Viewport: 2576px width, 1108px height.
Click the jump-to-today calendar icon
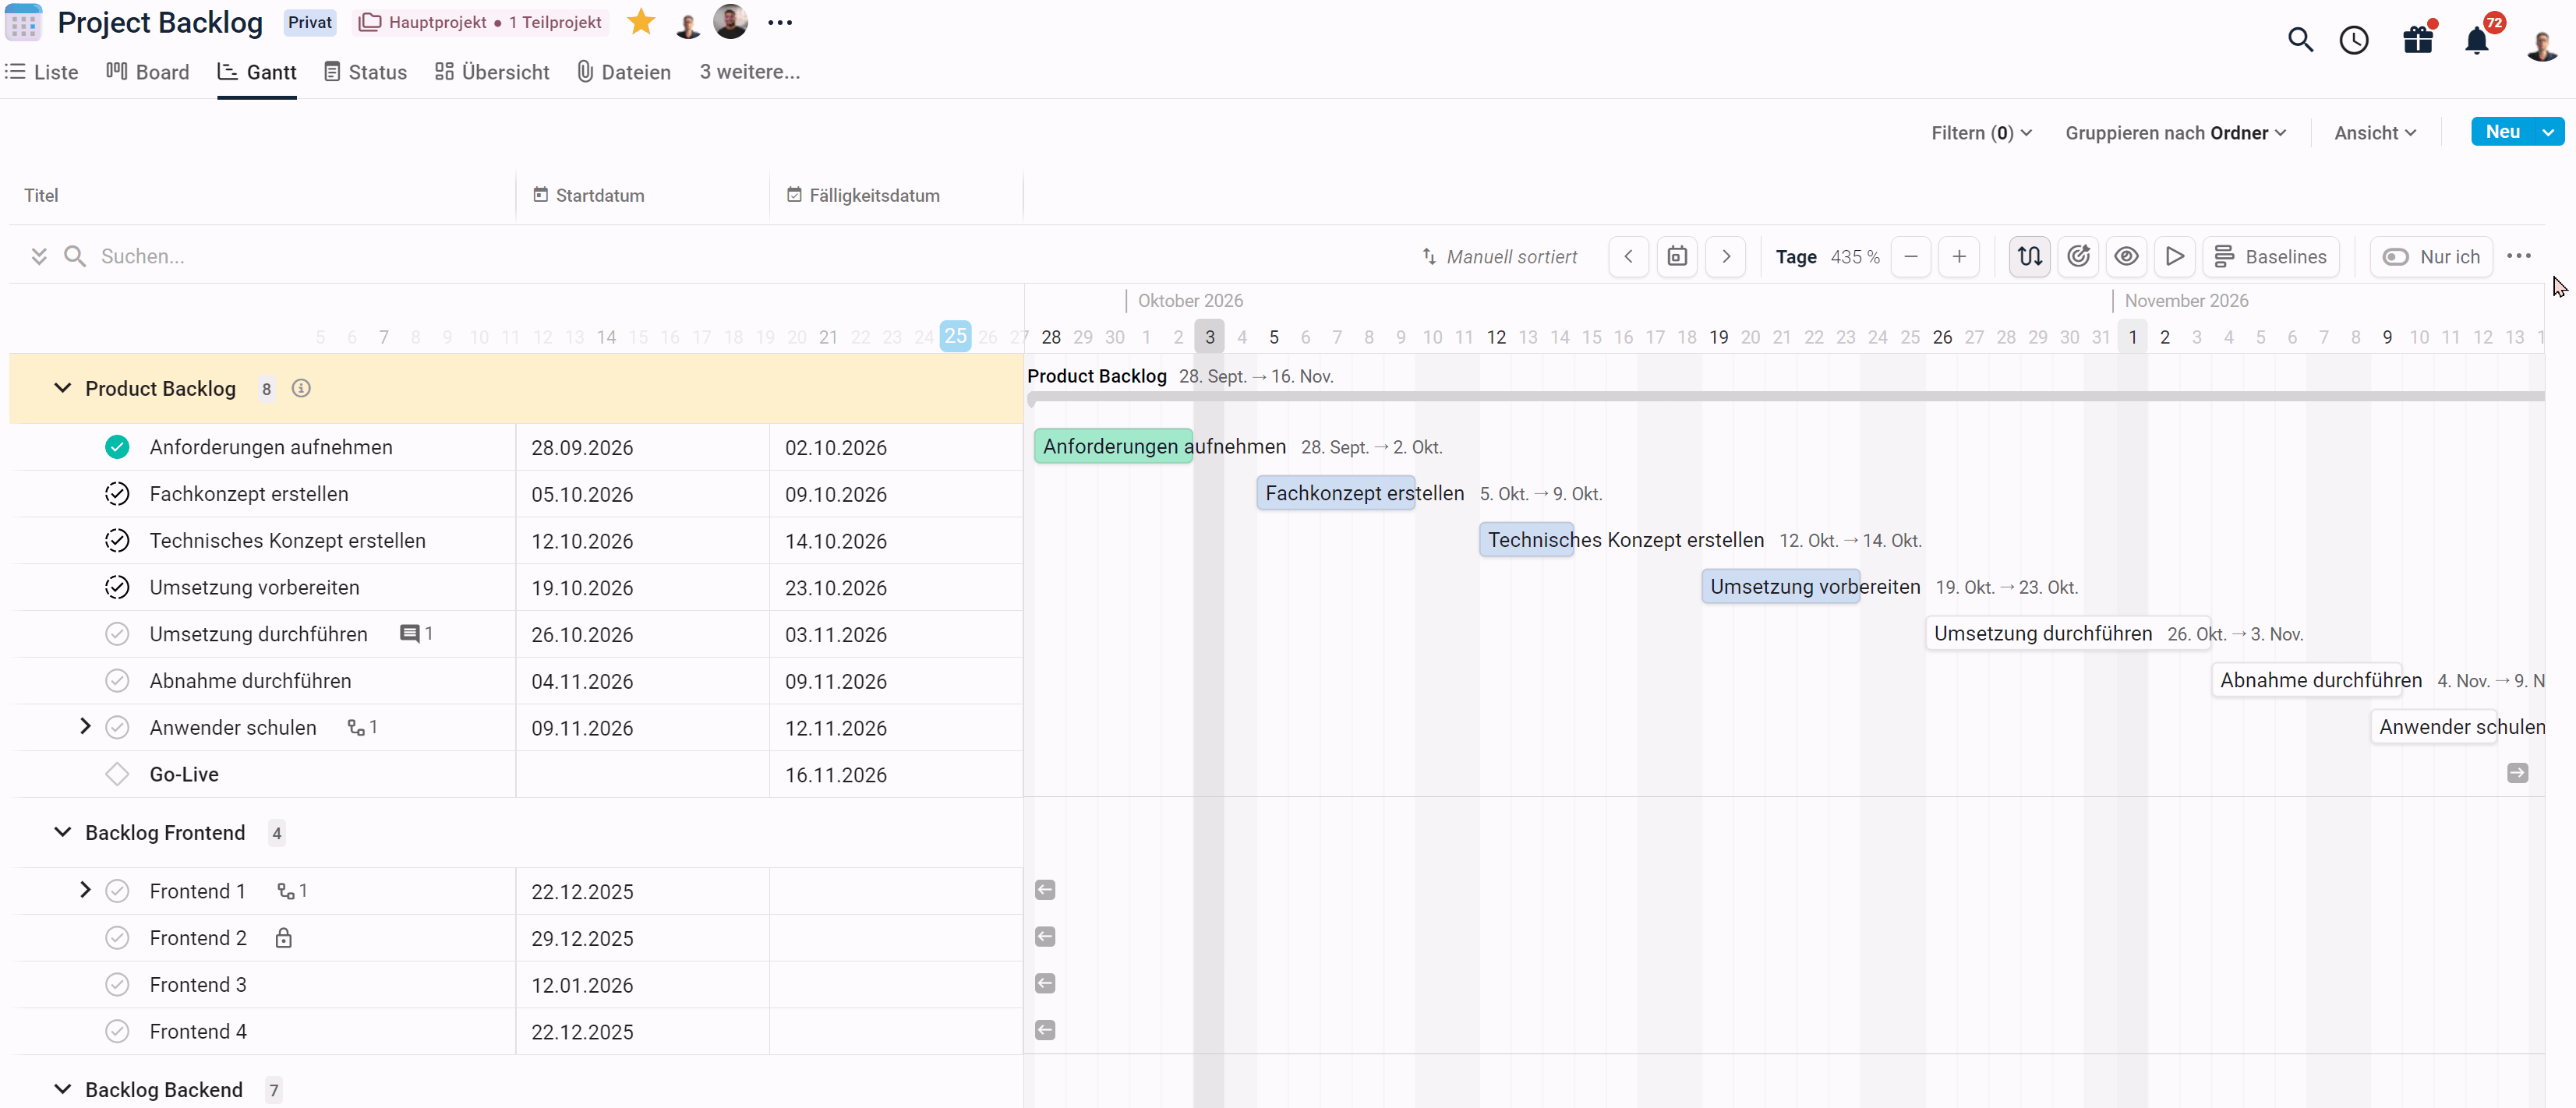1677,257
